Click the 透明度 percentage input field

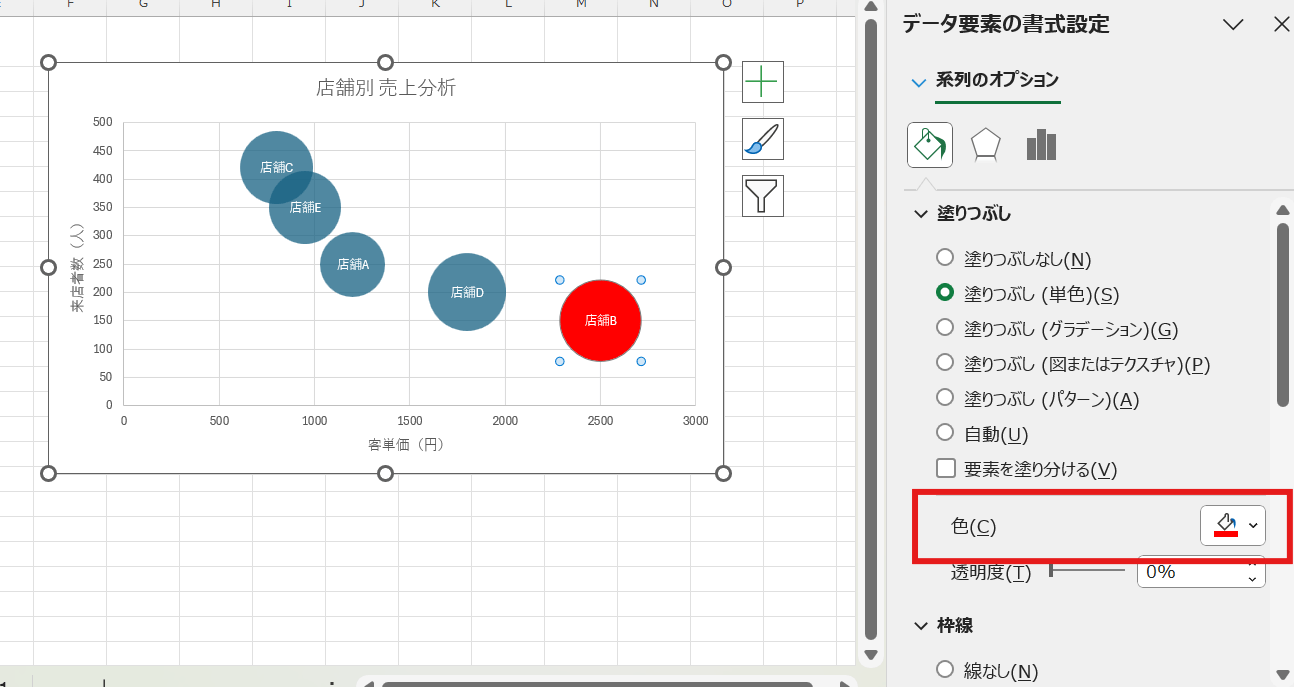1190,572
